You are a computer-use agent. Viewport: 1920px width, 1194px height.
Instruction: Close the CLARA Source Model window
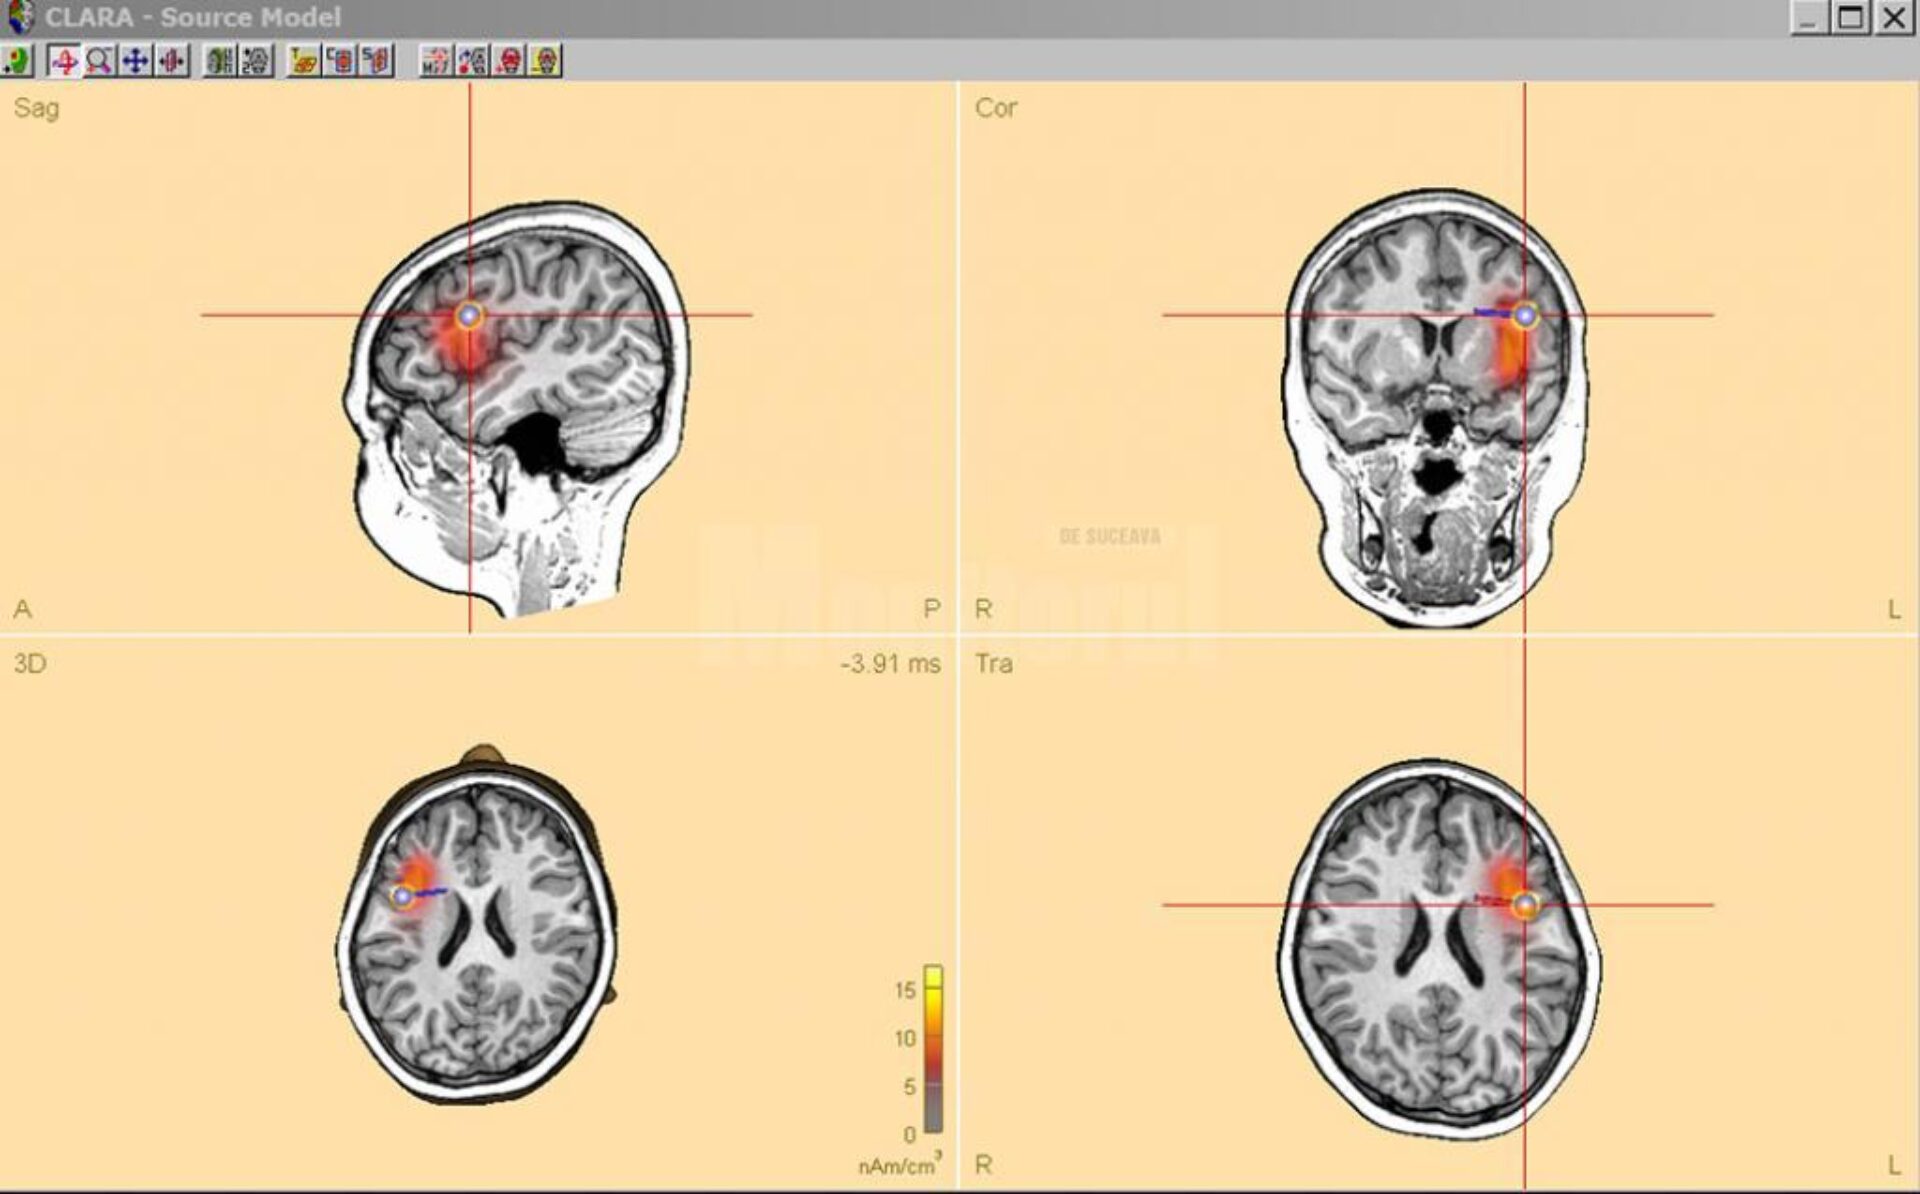tap(1894, 17)
